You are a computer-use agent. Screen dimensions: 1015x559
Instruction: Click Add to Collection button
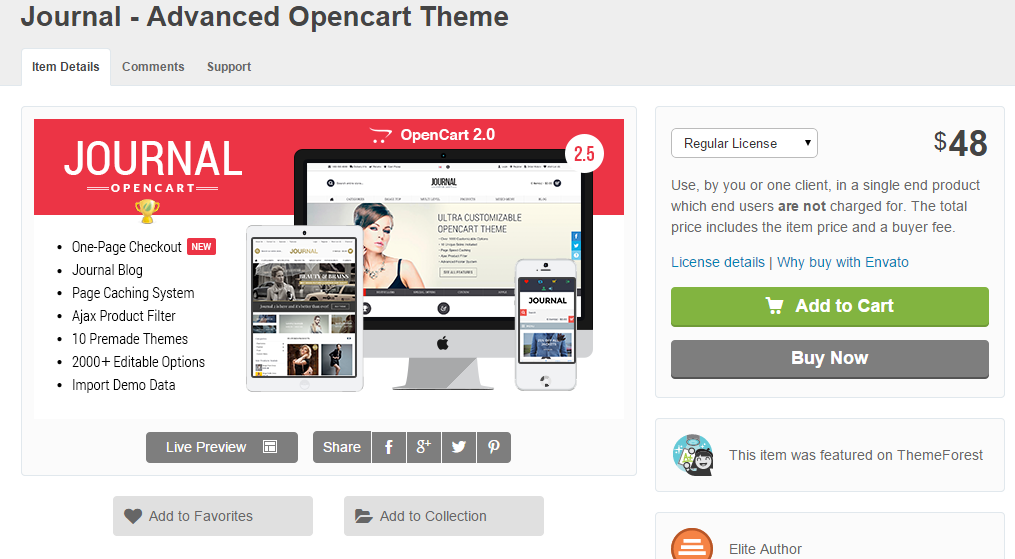point(443,516)
